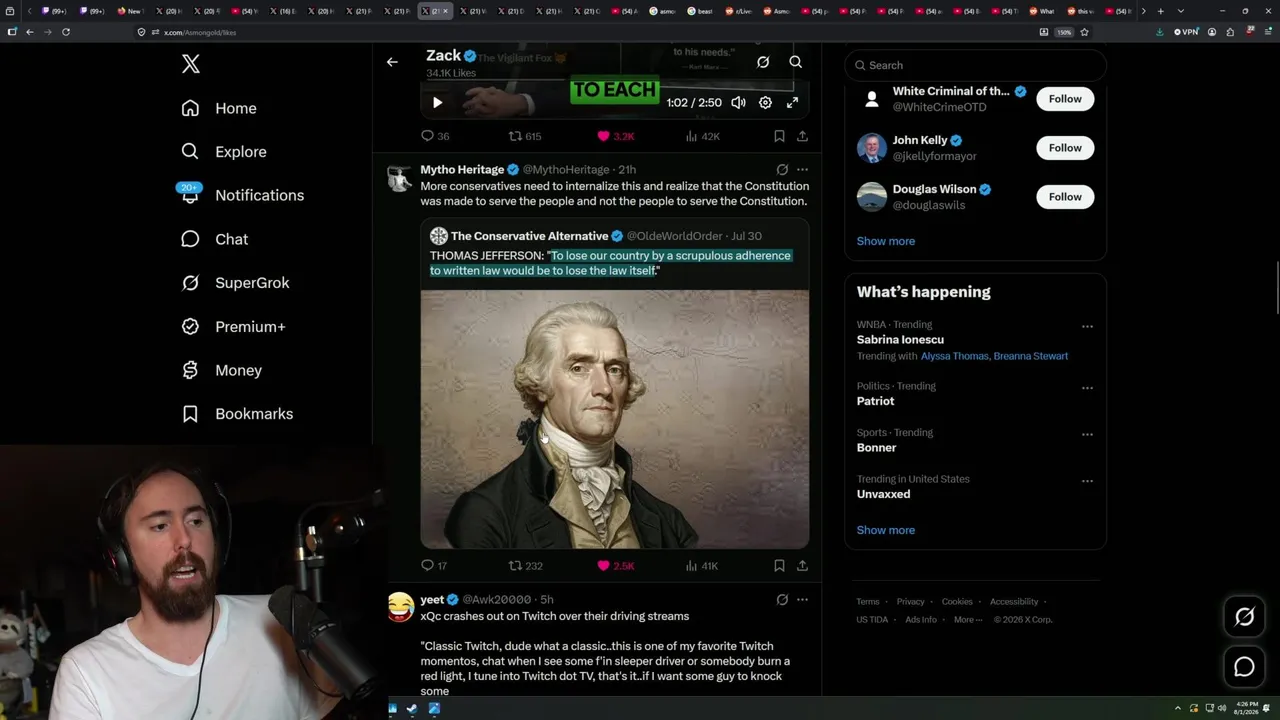Open Bookmarks in the sidebar
The image size is (1280, 720).
click(x=238, y=414)
